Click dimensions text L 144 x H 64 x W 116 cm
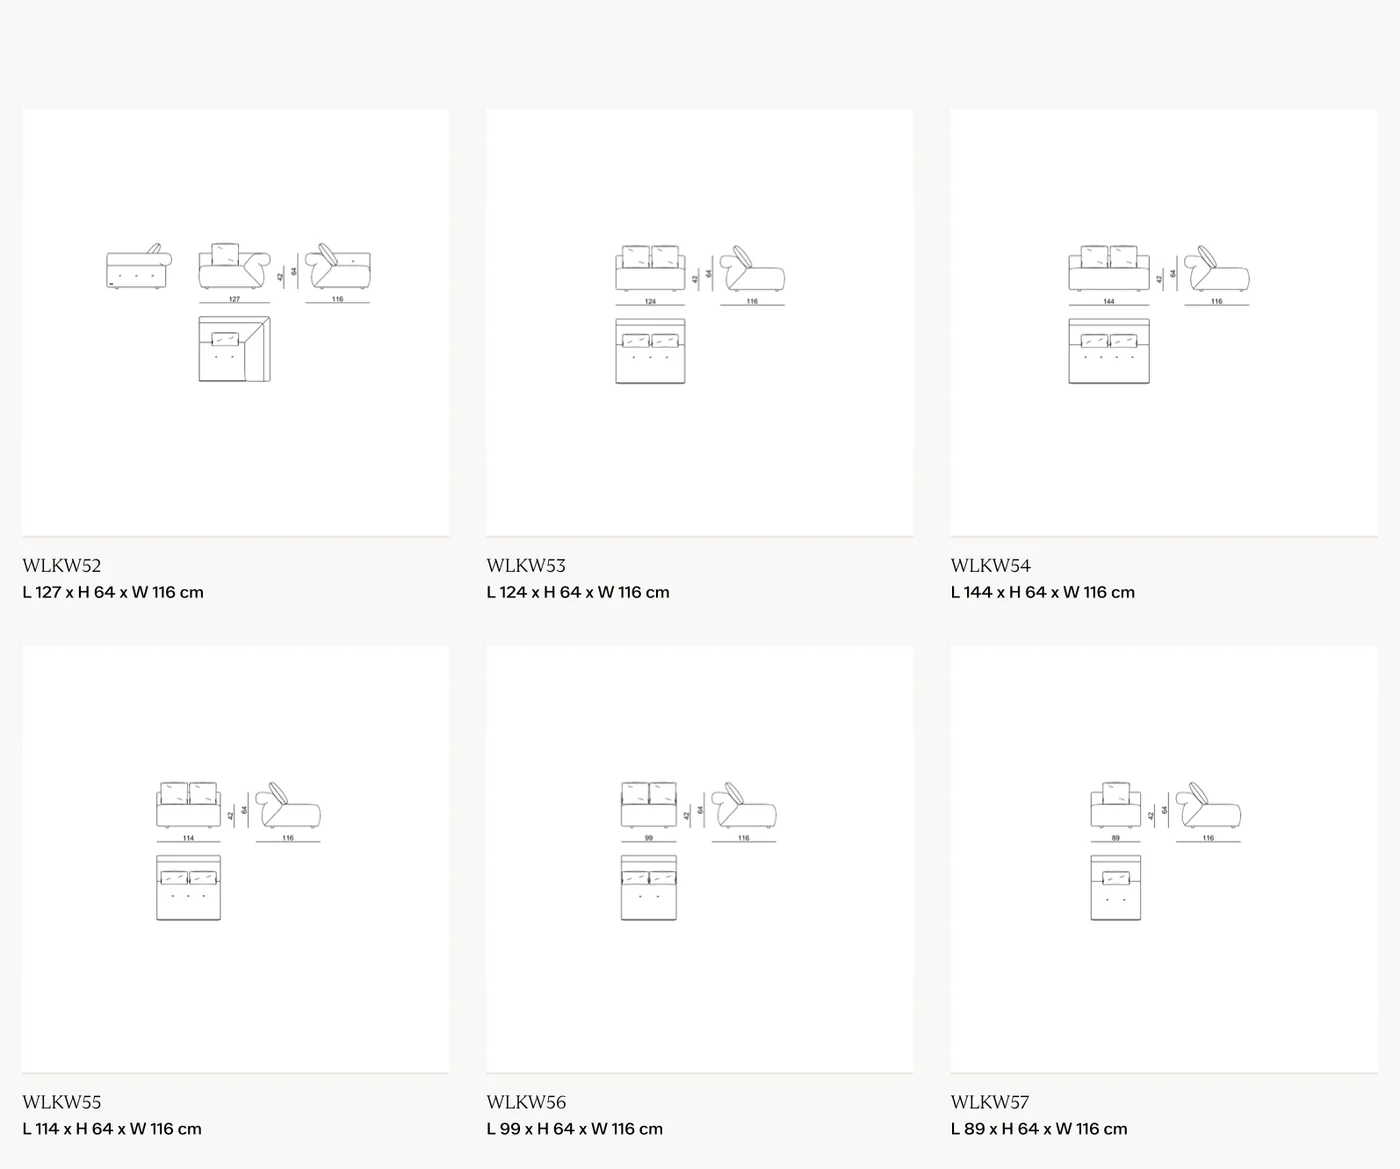 (x=1043, y=592)
